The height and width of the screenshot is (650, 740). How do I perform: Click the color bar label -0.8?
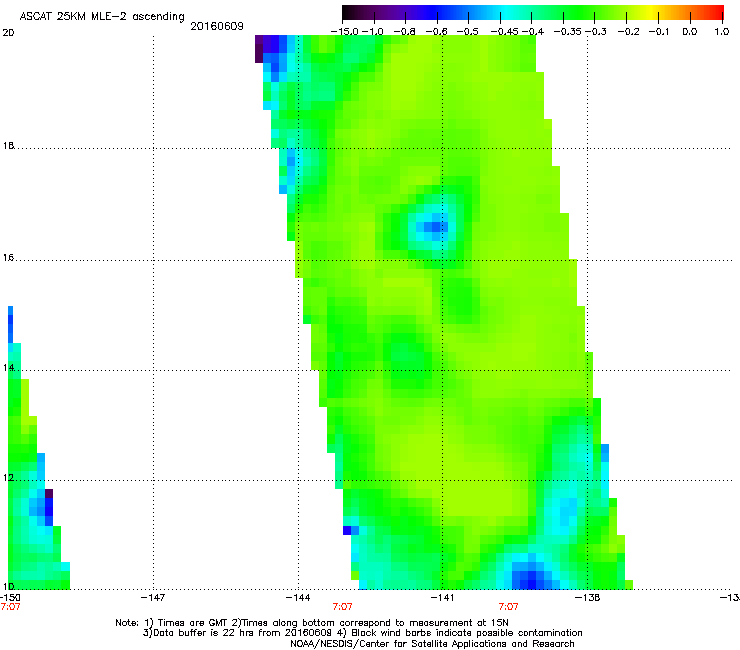[404, 32]
